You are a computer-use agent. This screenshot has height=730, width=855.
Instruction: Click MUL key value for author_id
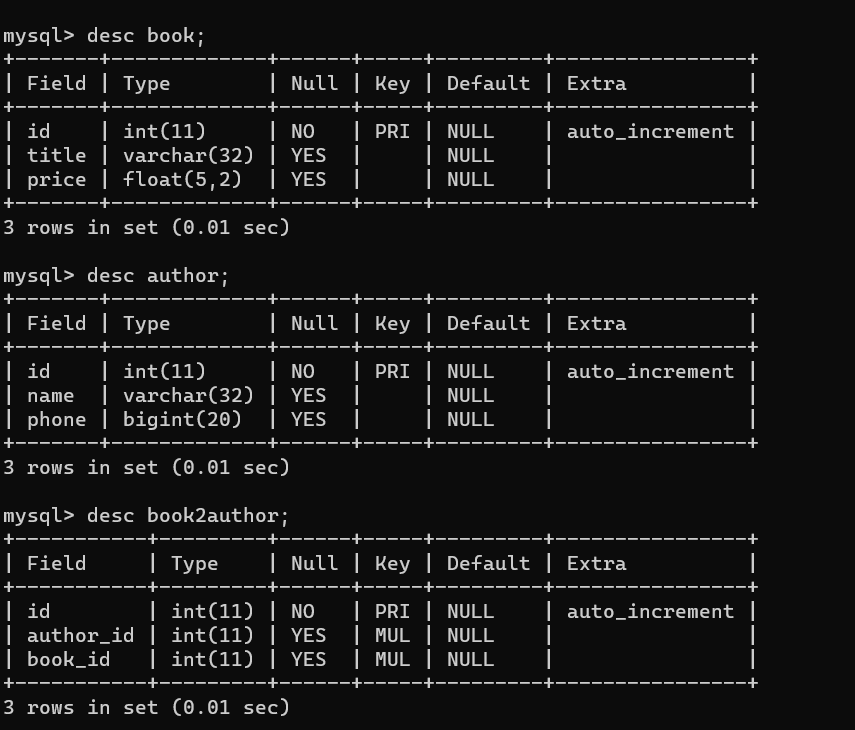click(393, 636)
